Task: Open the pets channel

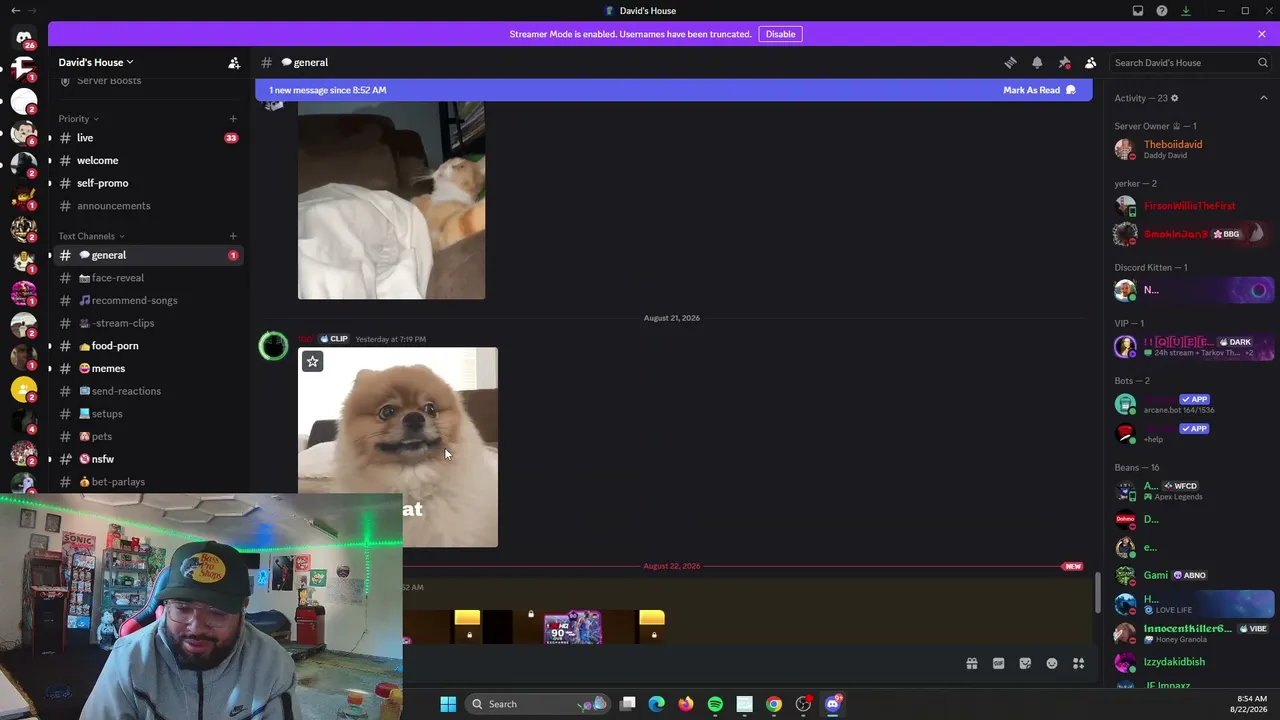Action: click(148, 436)
